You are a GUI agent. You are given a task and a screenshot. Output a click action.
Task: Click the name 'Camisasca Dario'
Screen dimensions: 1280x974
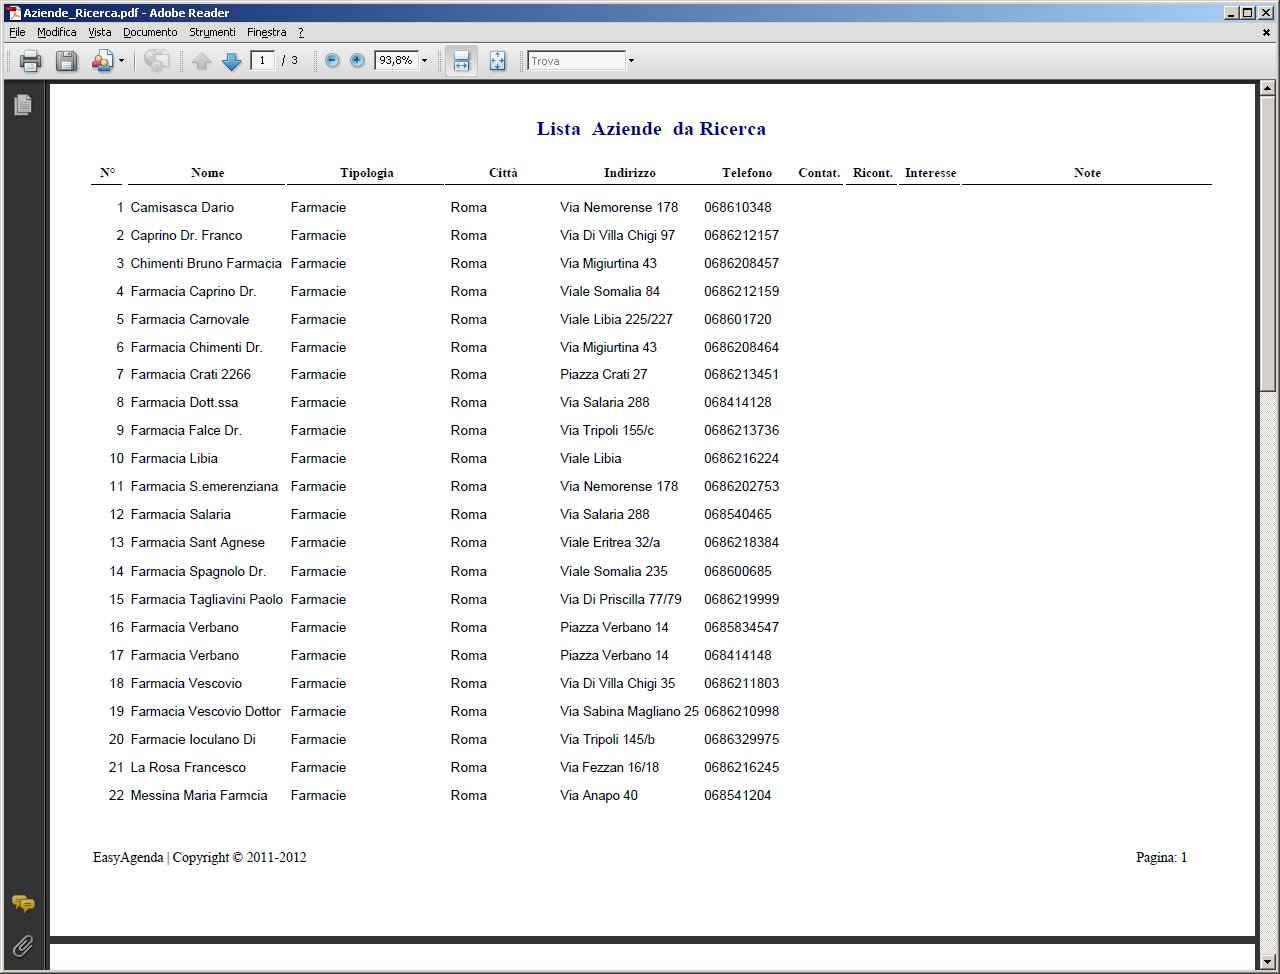[182, 208]
